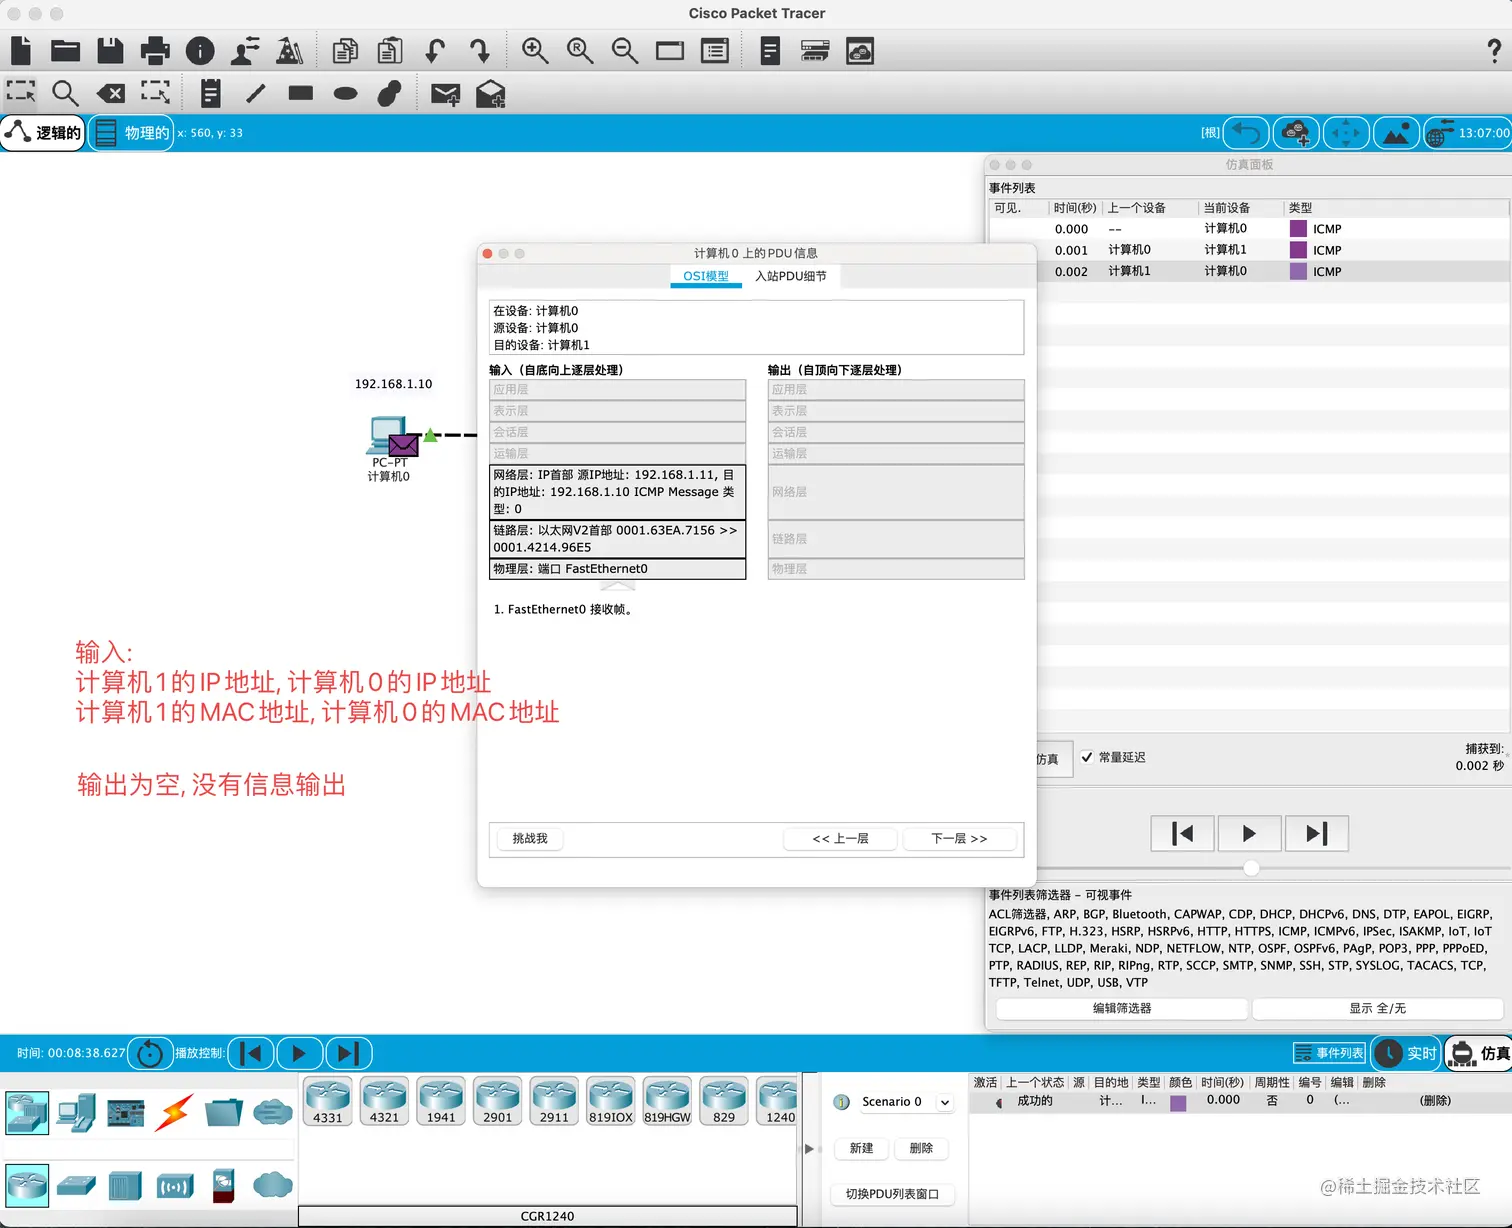Adjust the simulation speed slider
Screen dimensions: 1512x1228
tap(1251, 867)
